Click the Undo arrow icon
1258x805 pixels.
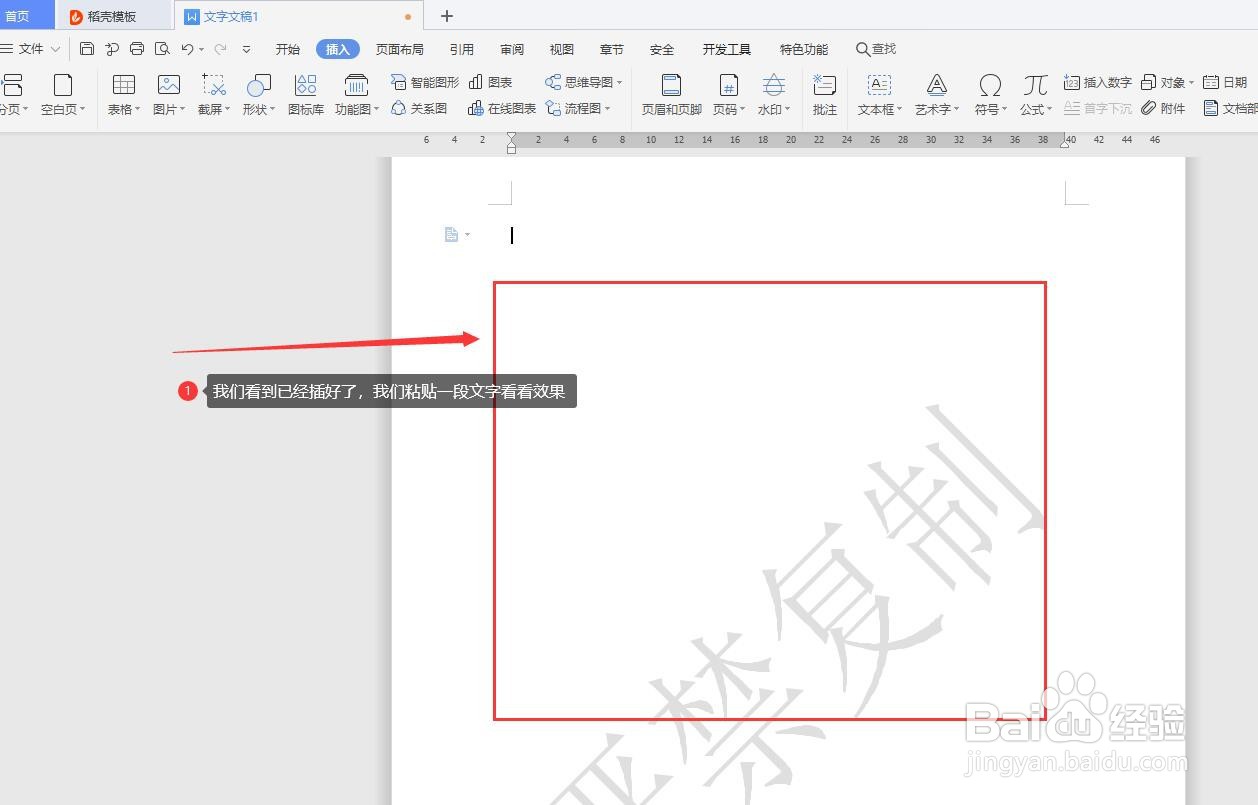(x=187, y=49)
